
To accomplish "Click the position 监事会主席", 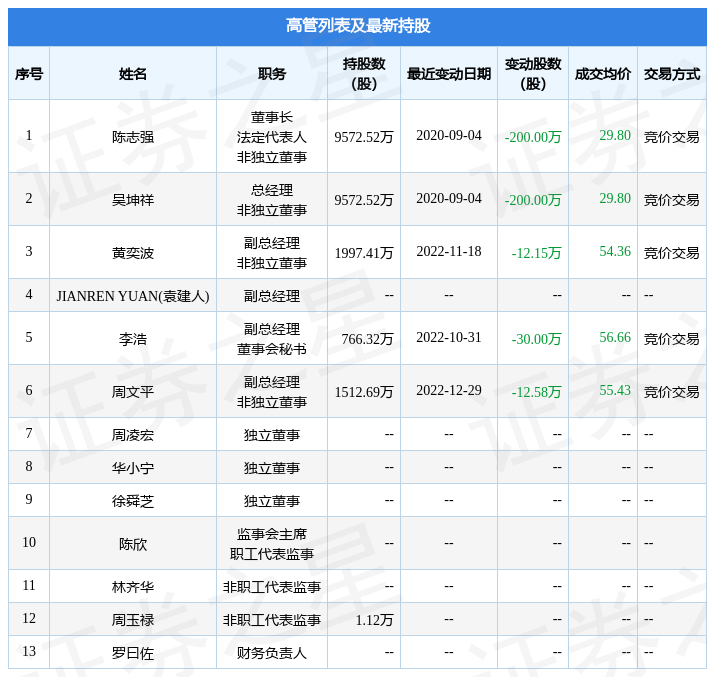I will [x=272, y=534].
